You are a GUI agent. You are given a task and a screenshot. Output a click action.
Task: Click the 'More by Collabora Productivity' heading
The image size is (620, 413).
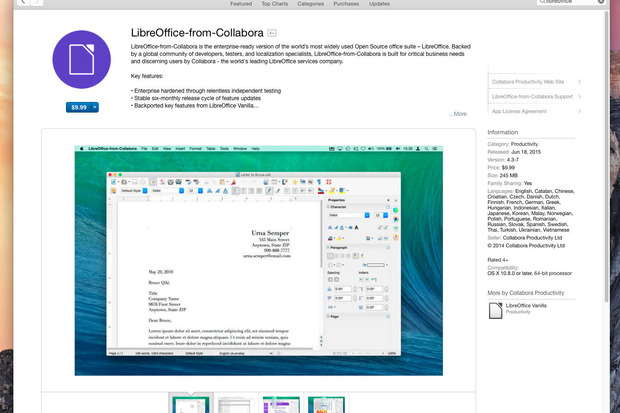point(525,293)
